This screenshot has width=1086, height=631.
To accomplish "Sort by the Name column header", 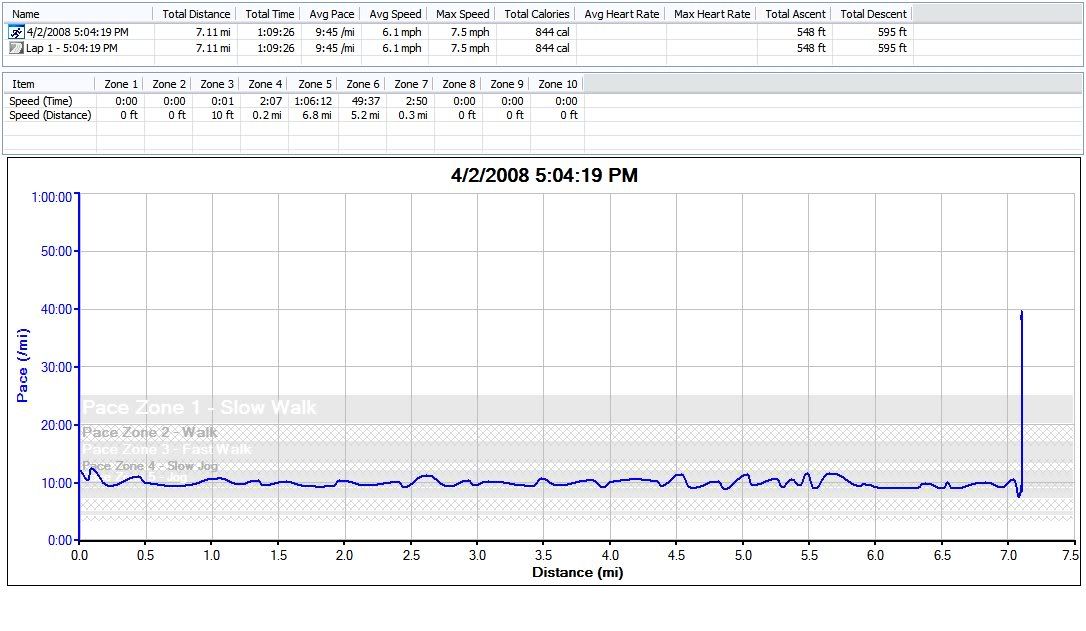I will [27, 14].
